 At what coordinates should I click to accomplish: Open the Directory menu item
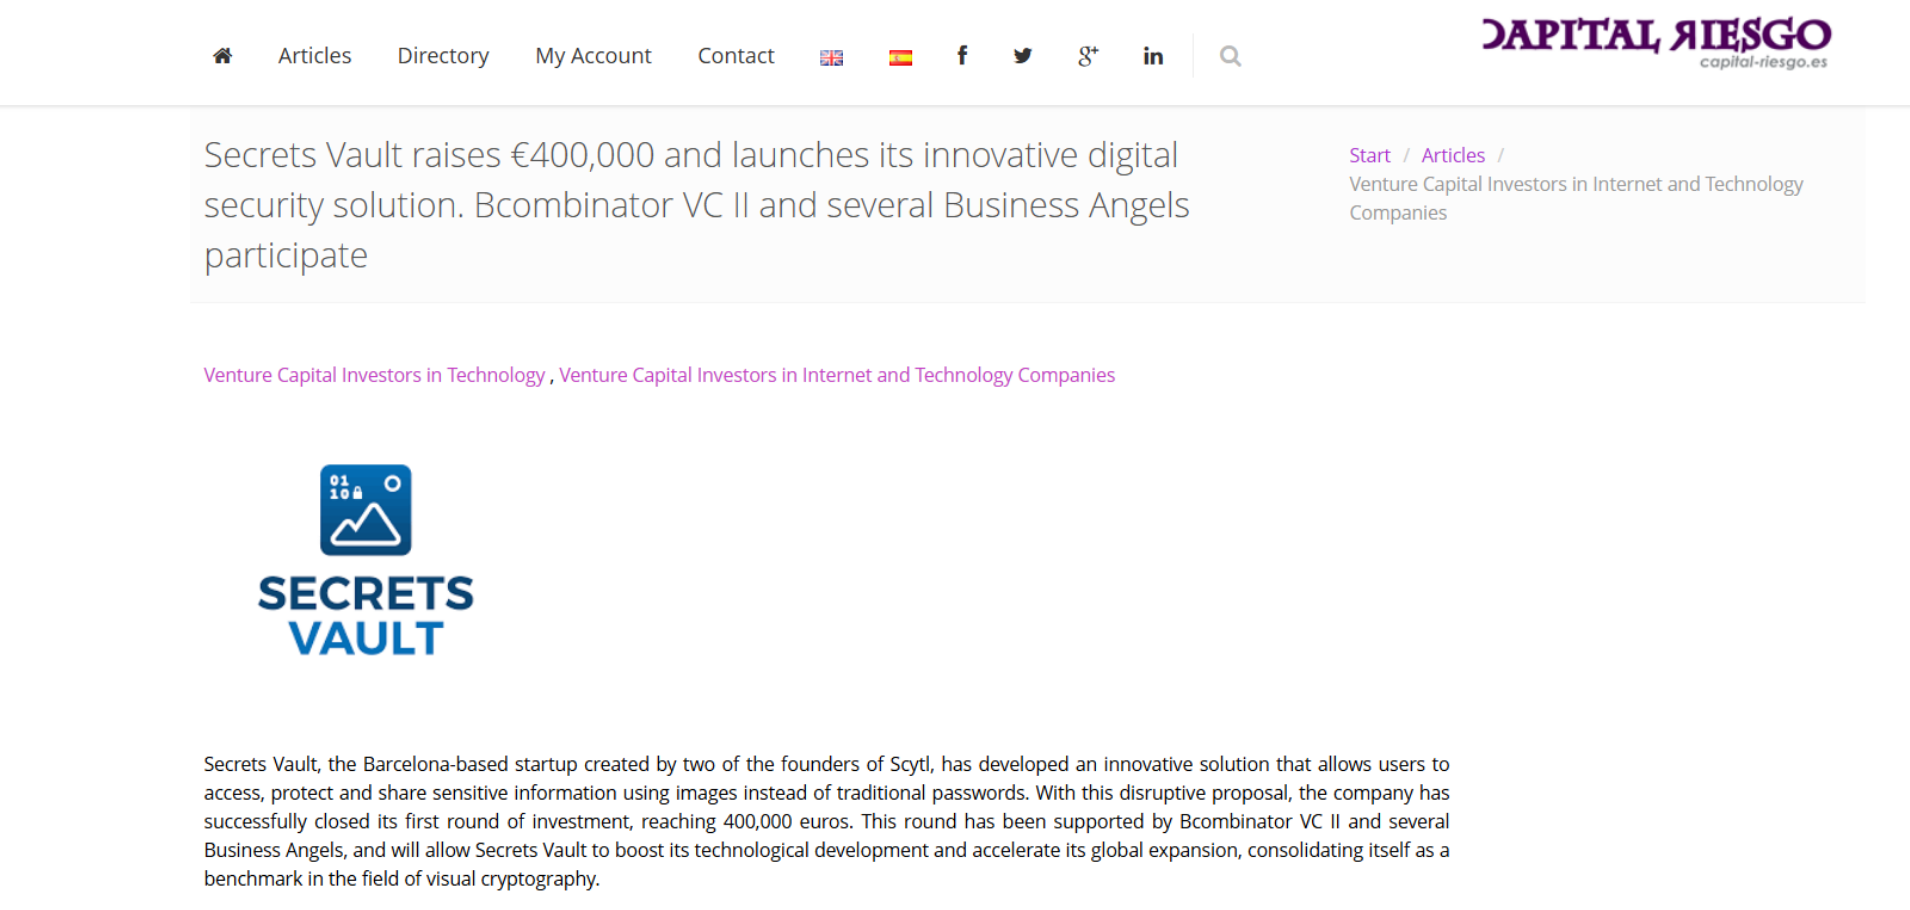443,56
